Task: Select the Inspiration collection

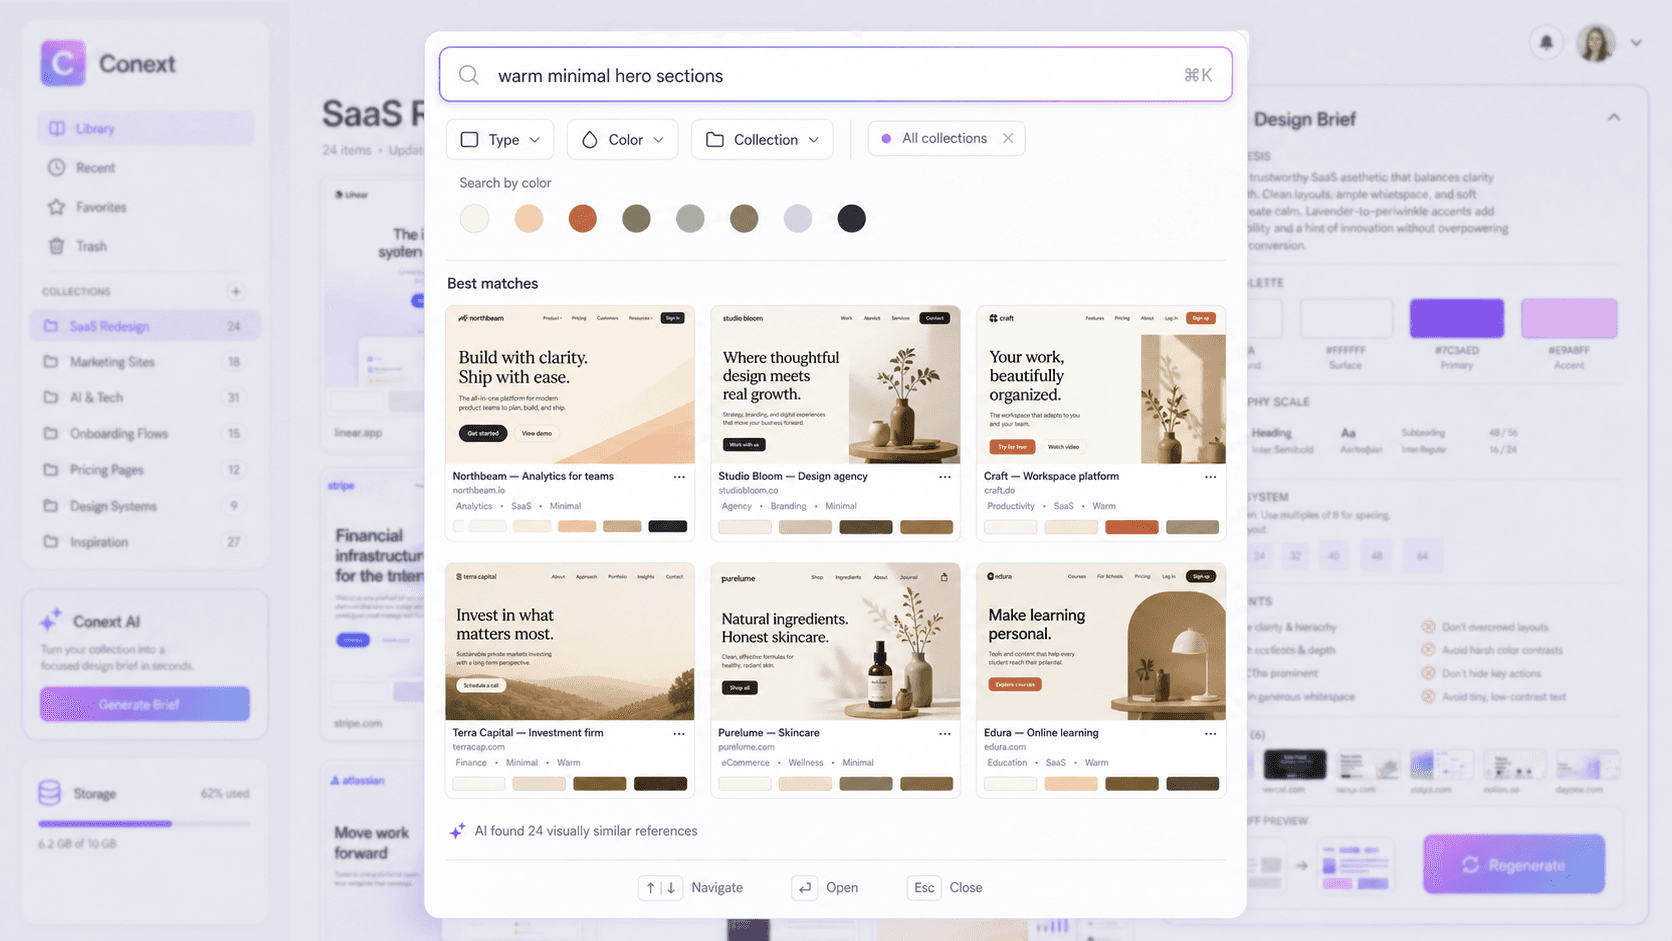Action: [x=145, y=542]
